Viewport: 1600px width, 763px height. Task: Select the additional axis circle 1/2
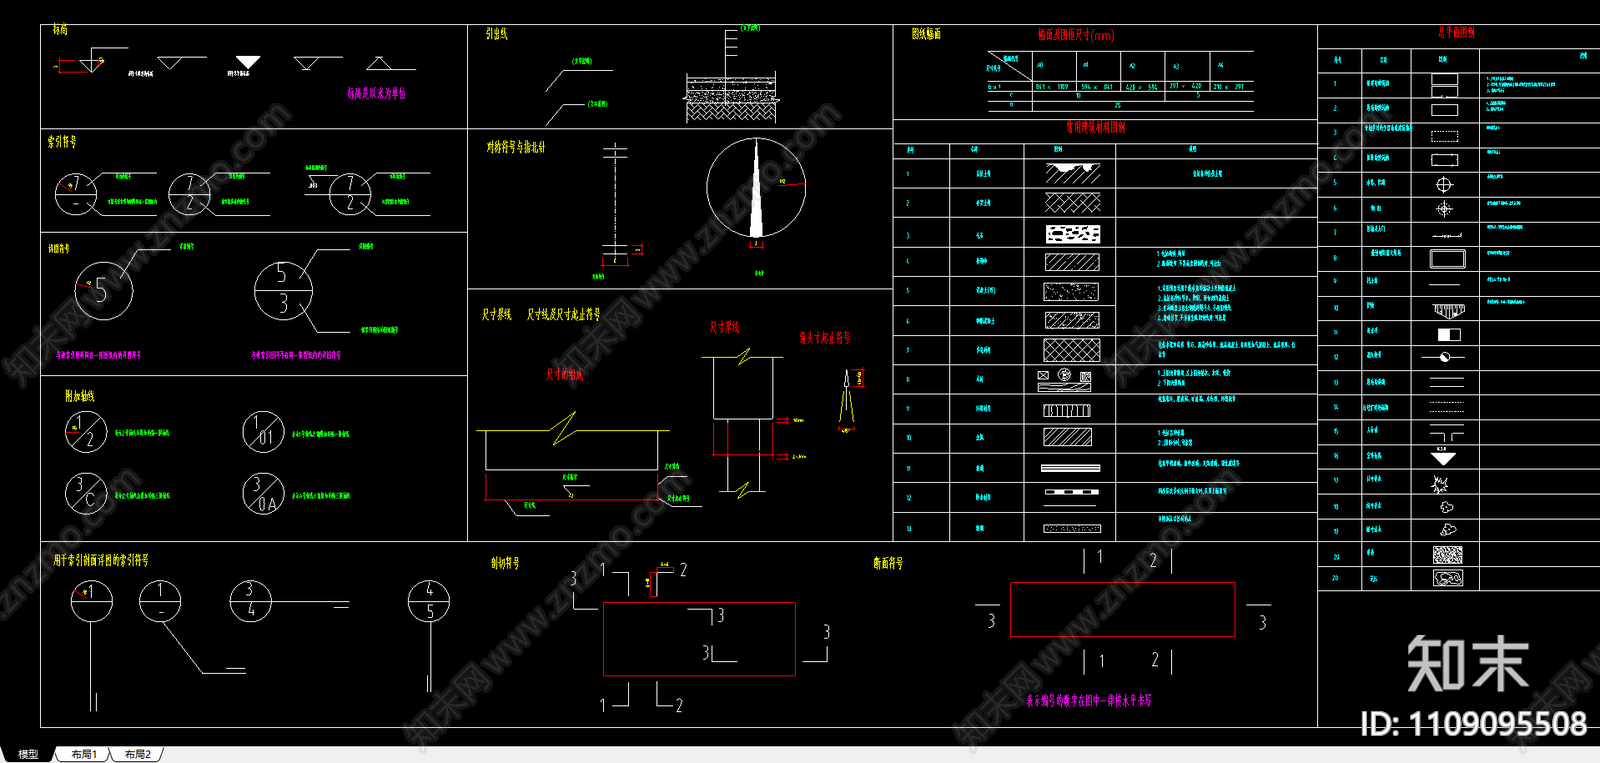tap(85, 432)
